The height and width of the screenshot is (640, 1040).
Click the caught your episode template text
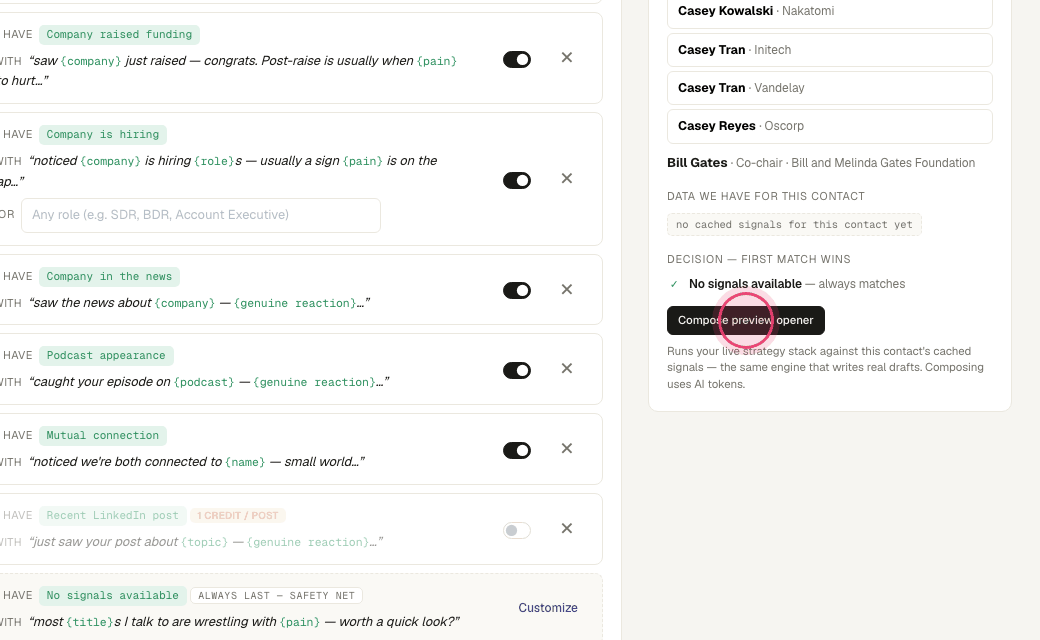pos(209,382)
